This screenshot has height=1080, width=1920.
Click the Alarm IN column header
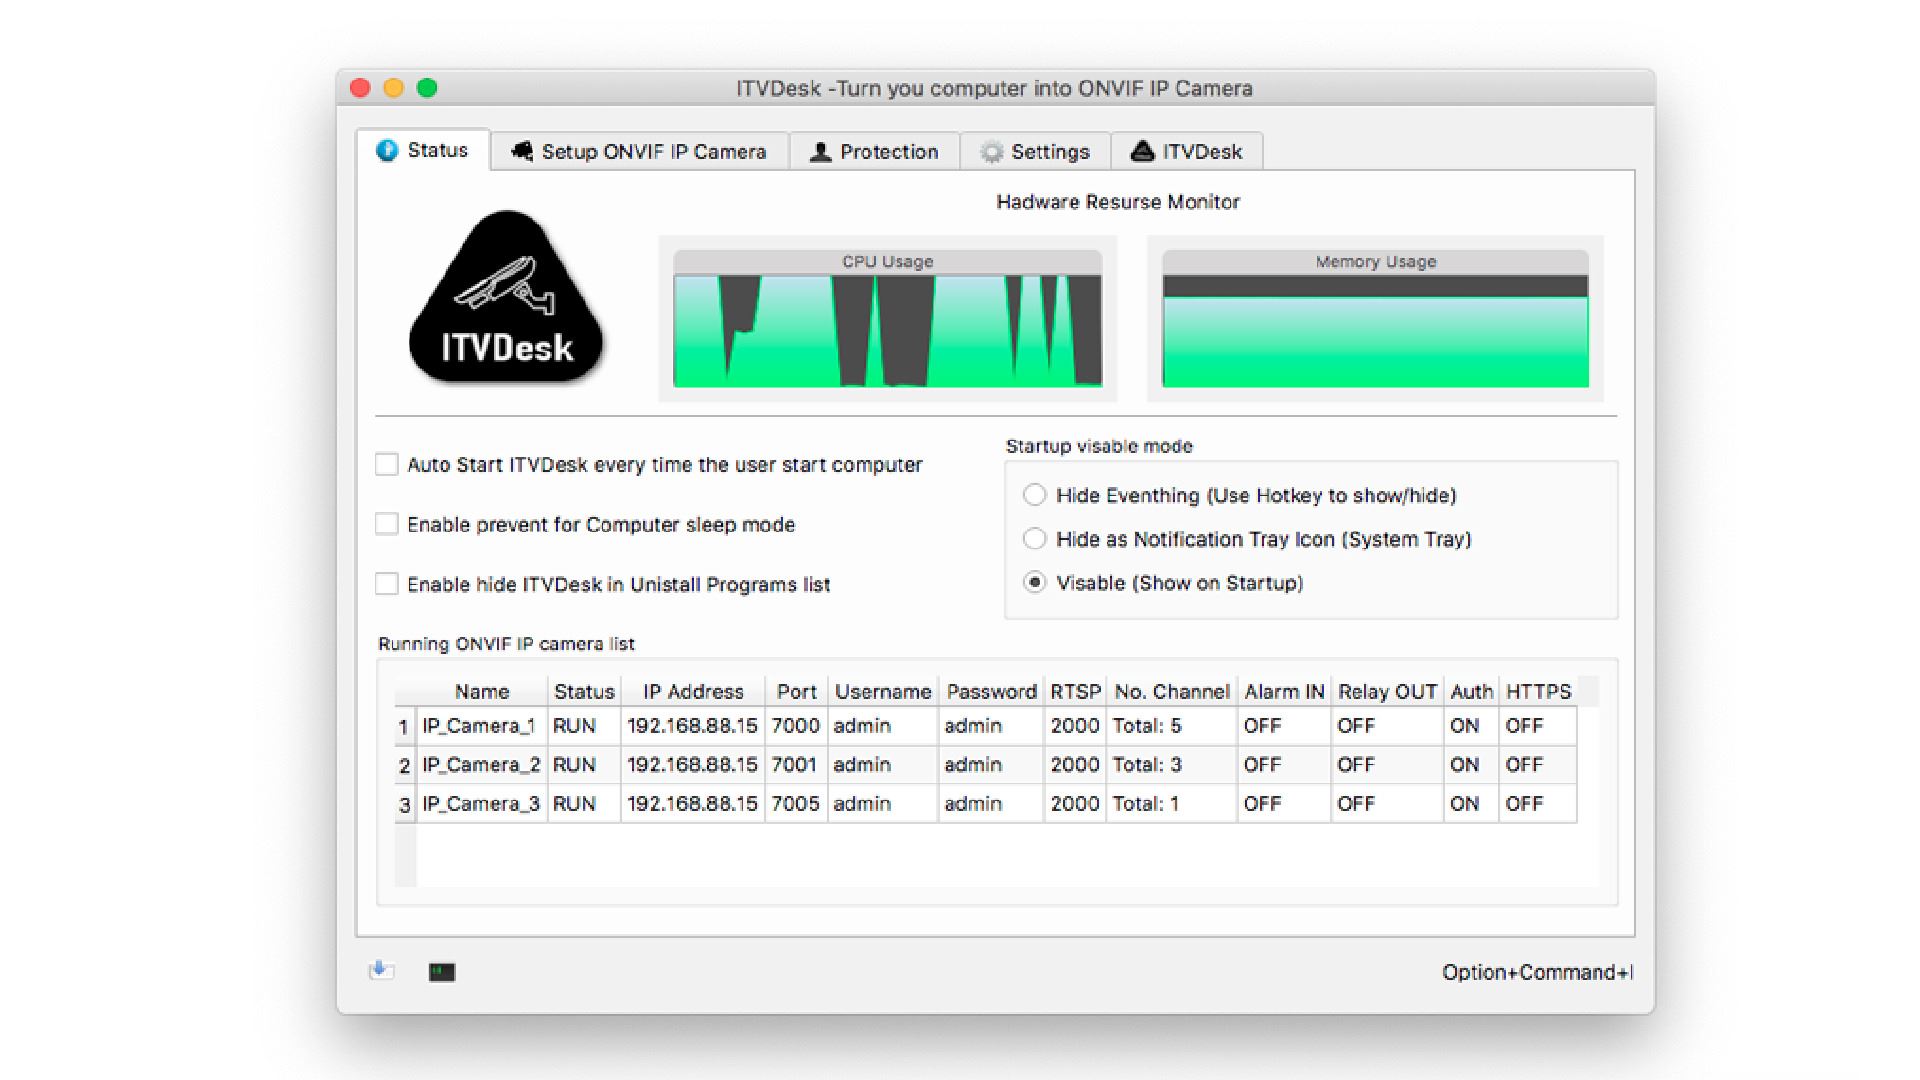pos(1284,691)
